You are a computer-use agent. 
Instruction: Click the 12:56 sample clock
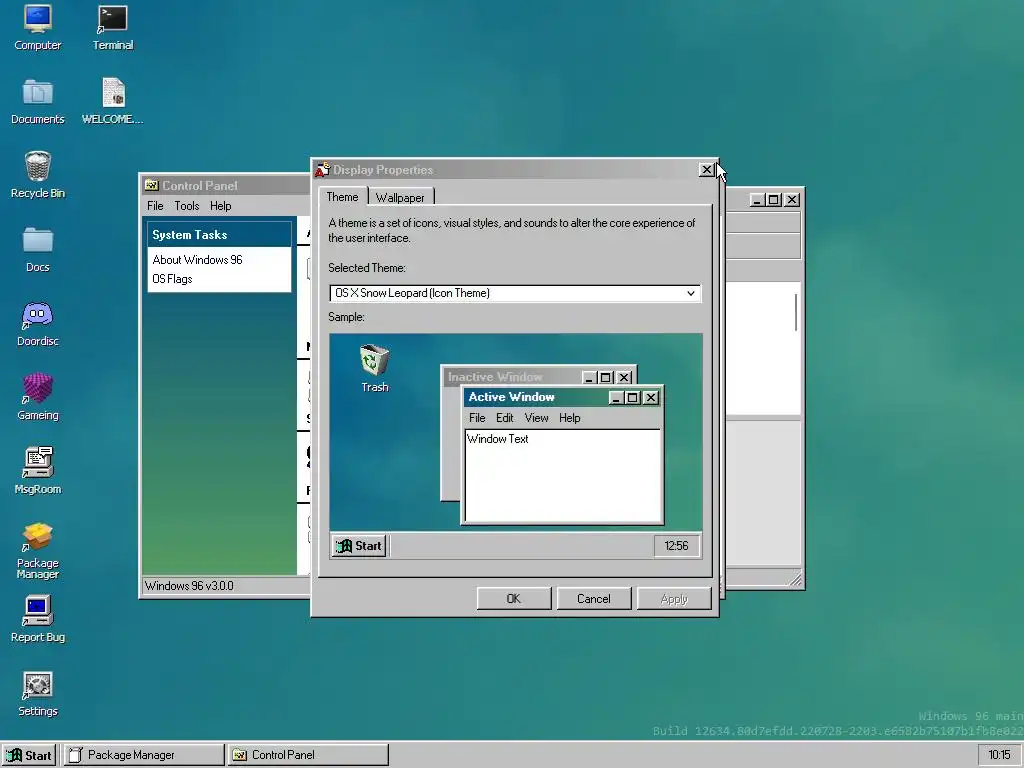click(x=677, y=546)
